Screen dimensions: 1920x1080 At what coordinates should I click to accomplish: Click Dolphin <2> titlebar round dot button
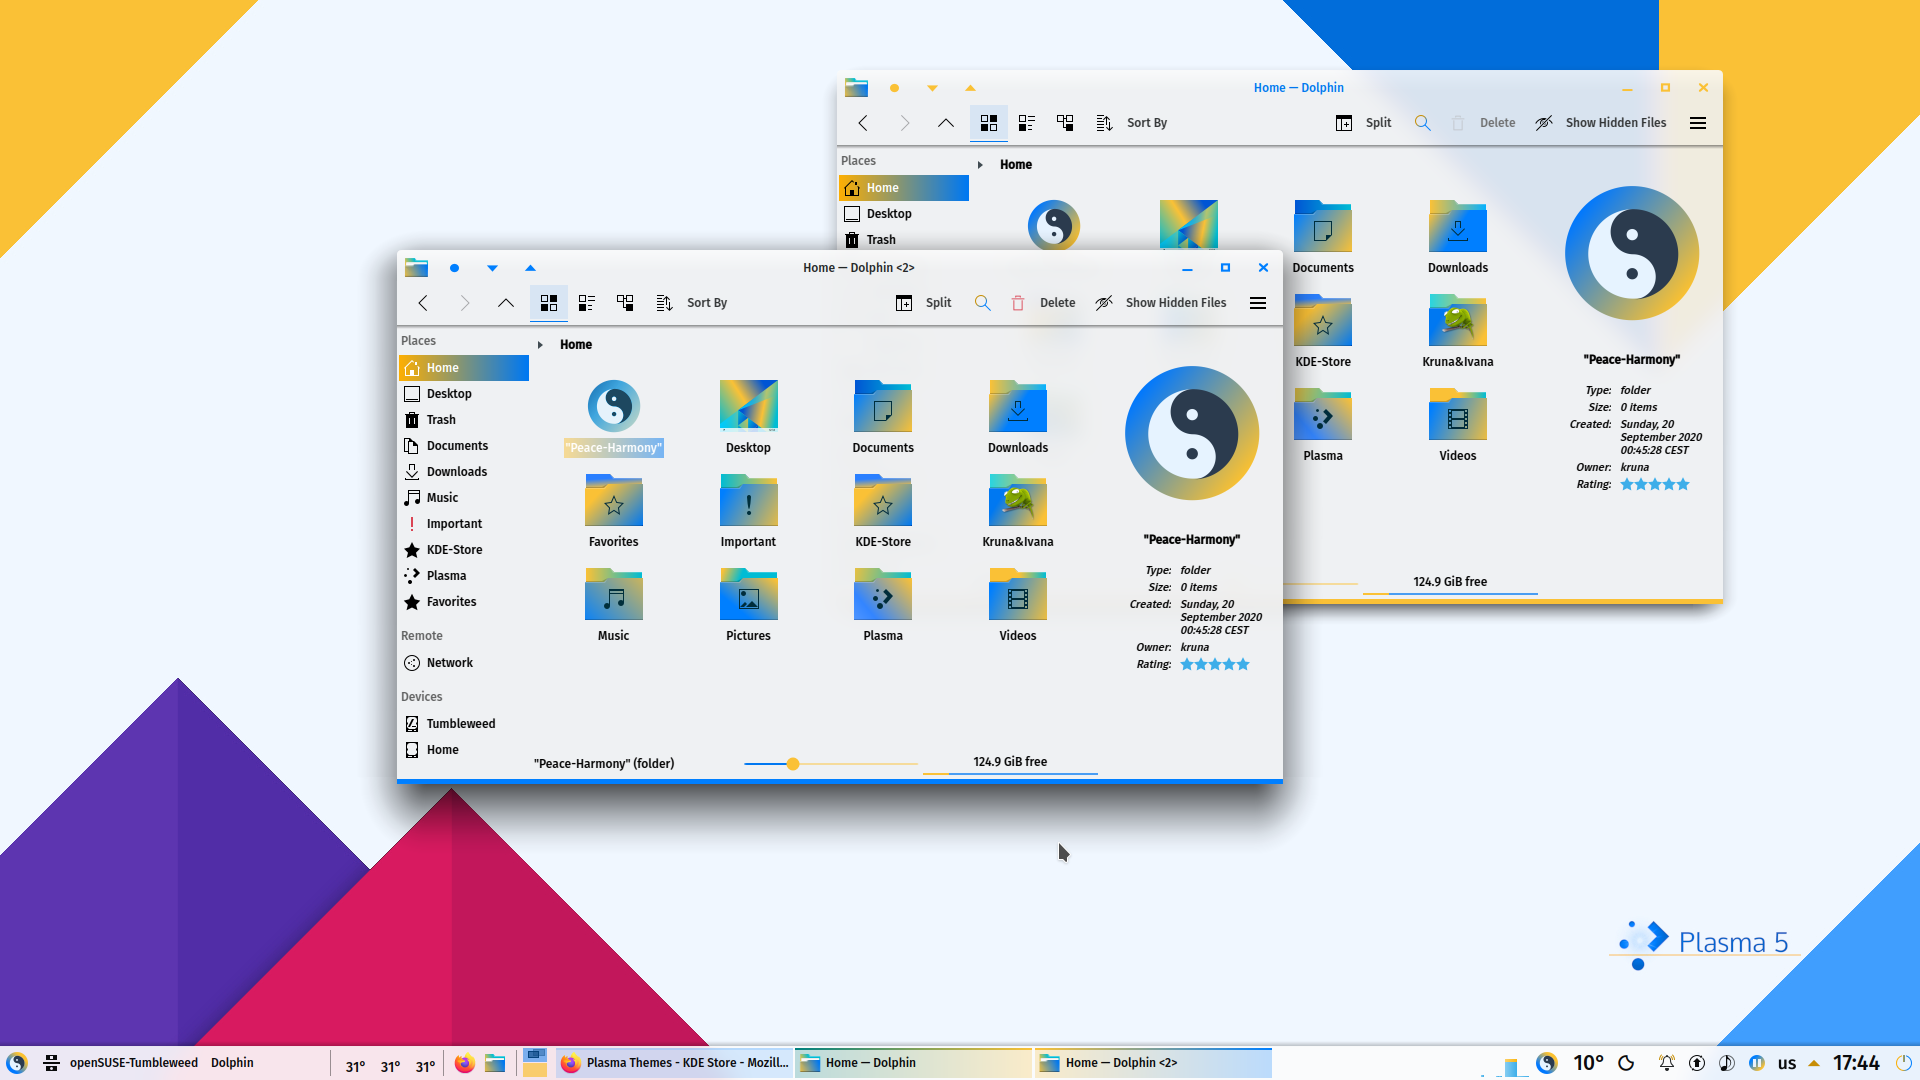click(454, 268)
